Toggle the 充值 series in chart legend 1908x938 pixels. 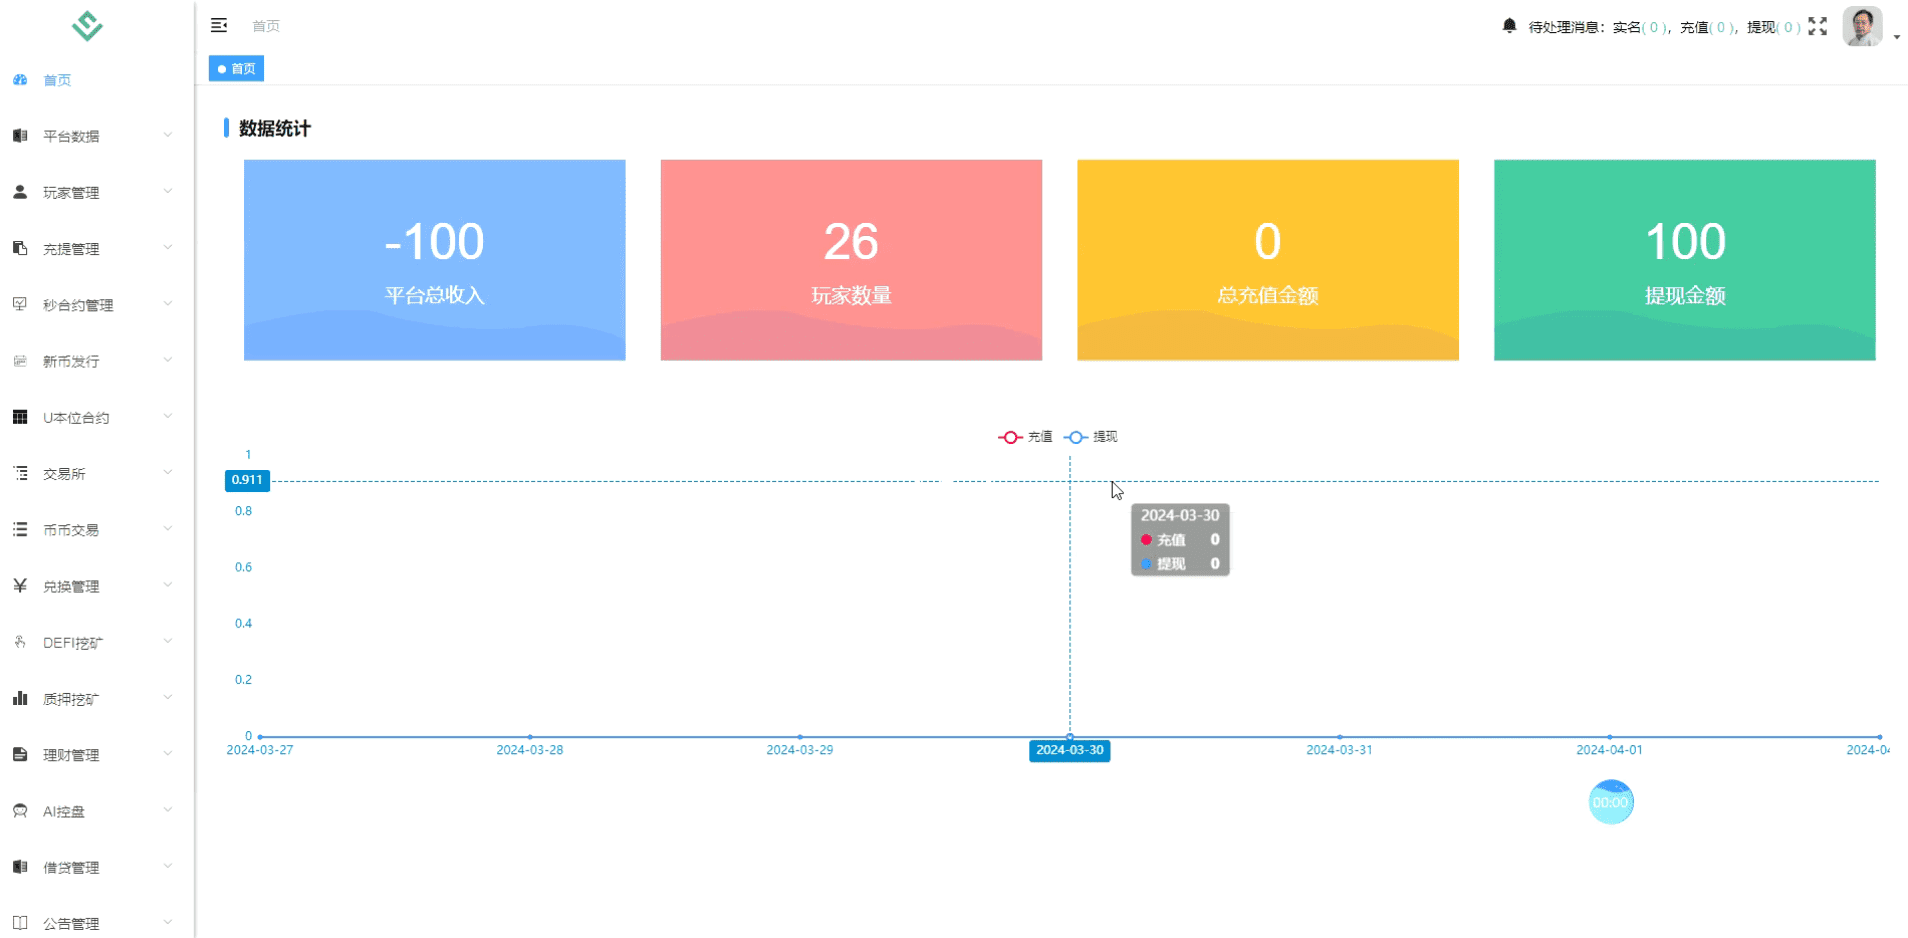(x=1025, y=437)
